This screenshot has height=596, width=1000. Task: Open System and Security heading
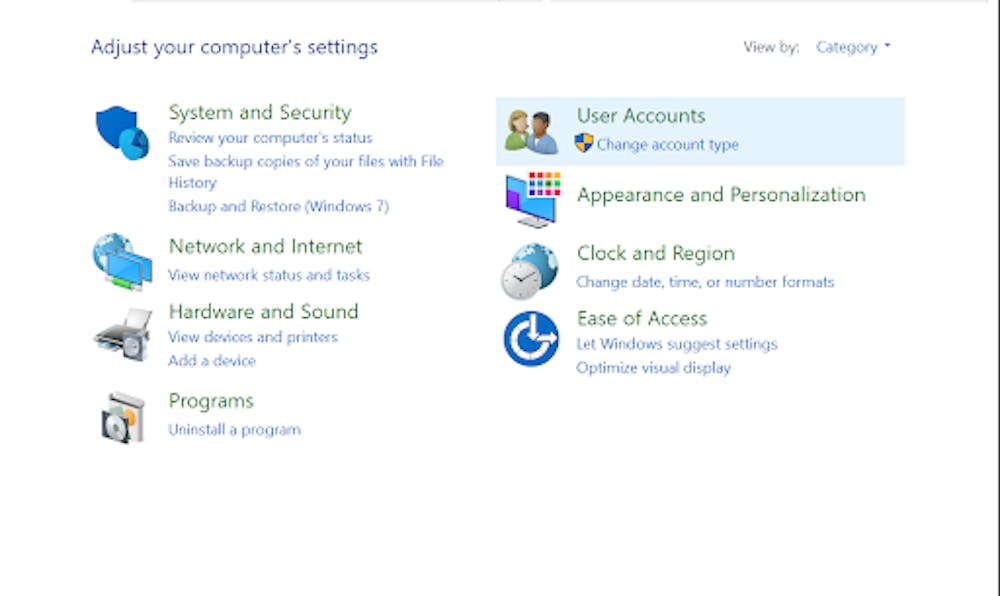(x=260, y=112)
